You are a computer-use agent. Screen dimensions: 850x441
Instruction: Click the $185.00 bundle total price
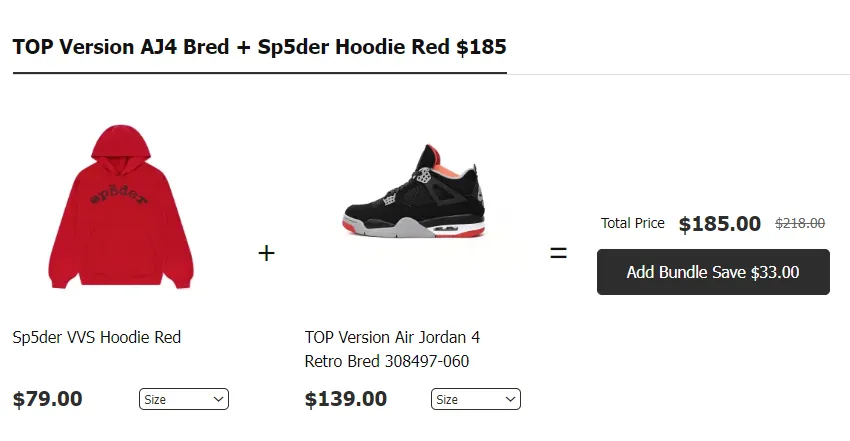click(720, 224)
